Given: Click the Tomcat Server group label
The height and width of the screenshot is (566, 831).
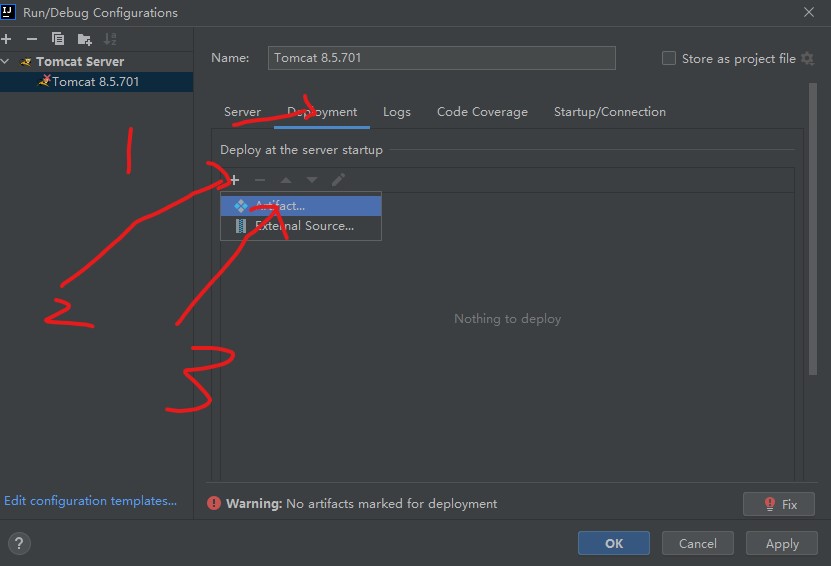Looking at the screenshot, I should pyautogui.click(x=80, y=61).
